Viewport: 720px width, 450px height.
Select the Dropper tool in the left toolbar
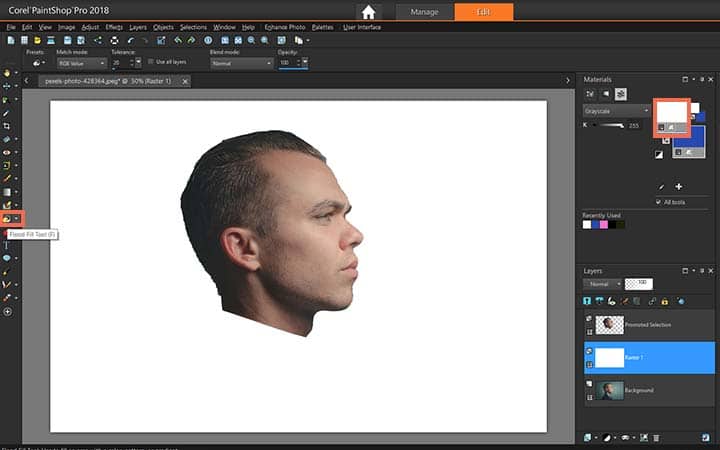point(6,113)
